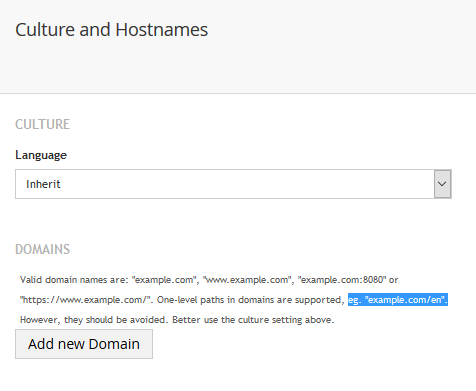Screen dimensions: 476x391
Task: Open the Language dropdown set to Inherit
Action: click(233, 184)
